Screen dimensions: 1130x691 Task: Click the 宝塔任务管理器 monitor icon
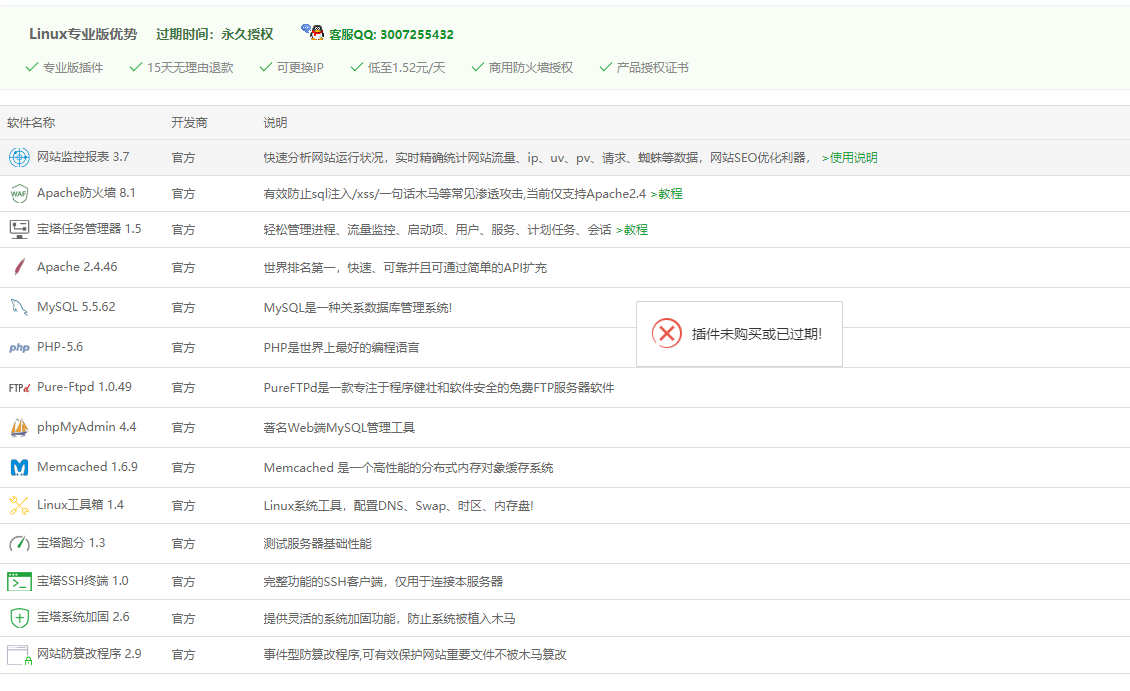[x=19, y=229]
